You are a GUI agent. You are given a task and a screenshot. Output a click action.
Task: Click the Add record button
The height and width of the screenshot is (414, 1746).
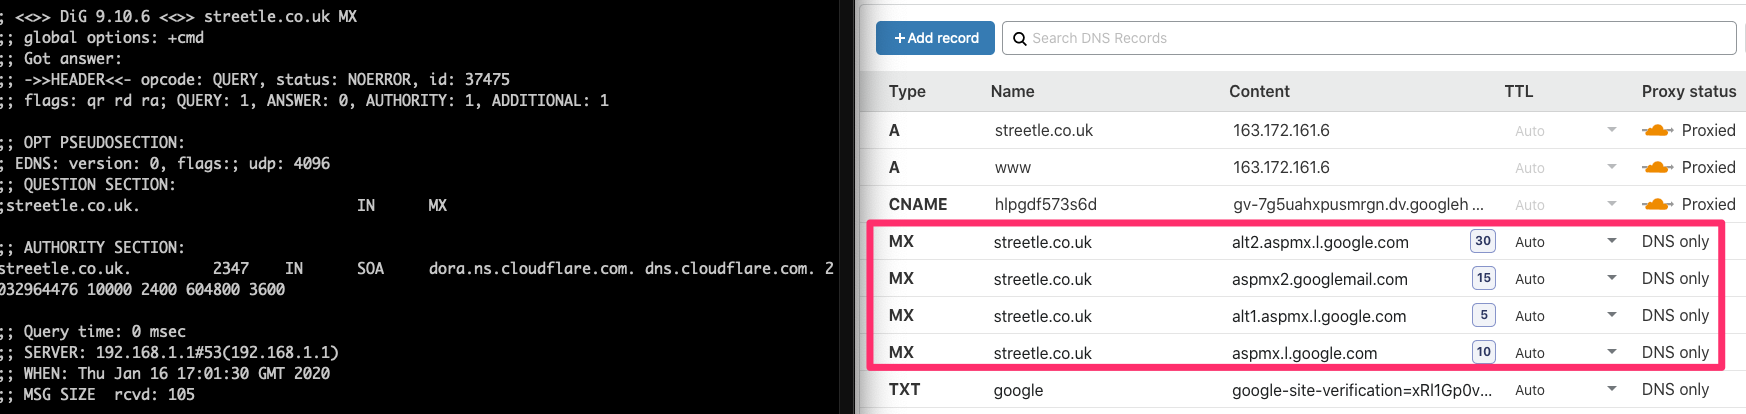[x=935, y=38]
